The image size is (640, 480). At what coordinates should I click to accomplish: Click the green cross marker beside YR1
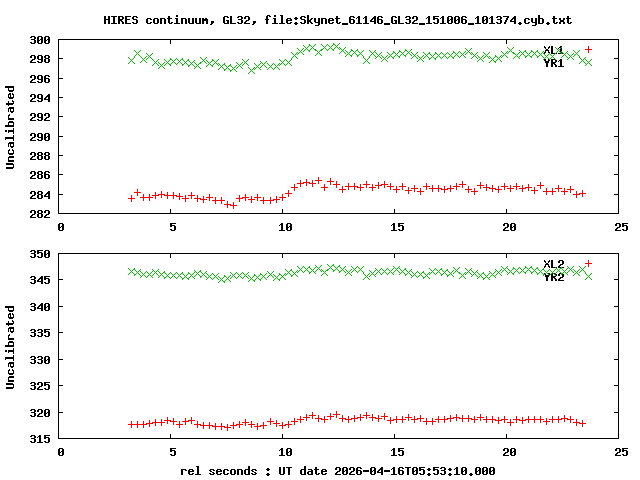pyautogui.click(x=588, y=62)
